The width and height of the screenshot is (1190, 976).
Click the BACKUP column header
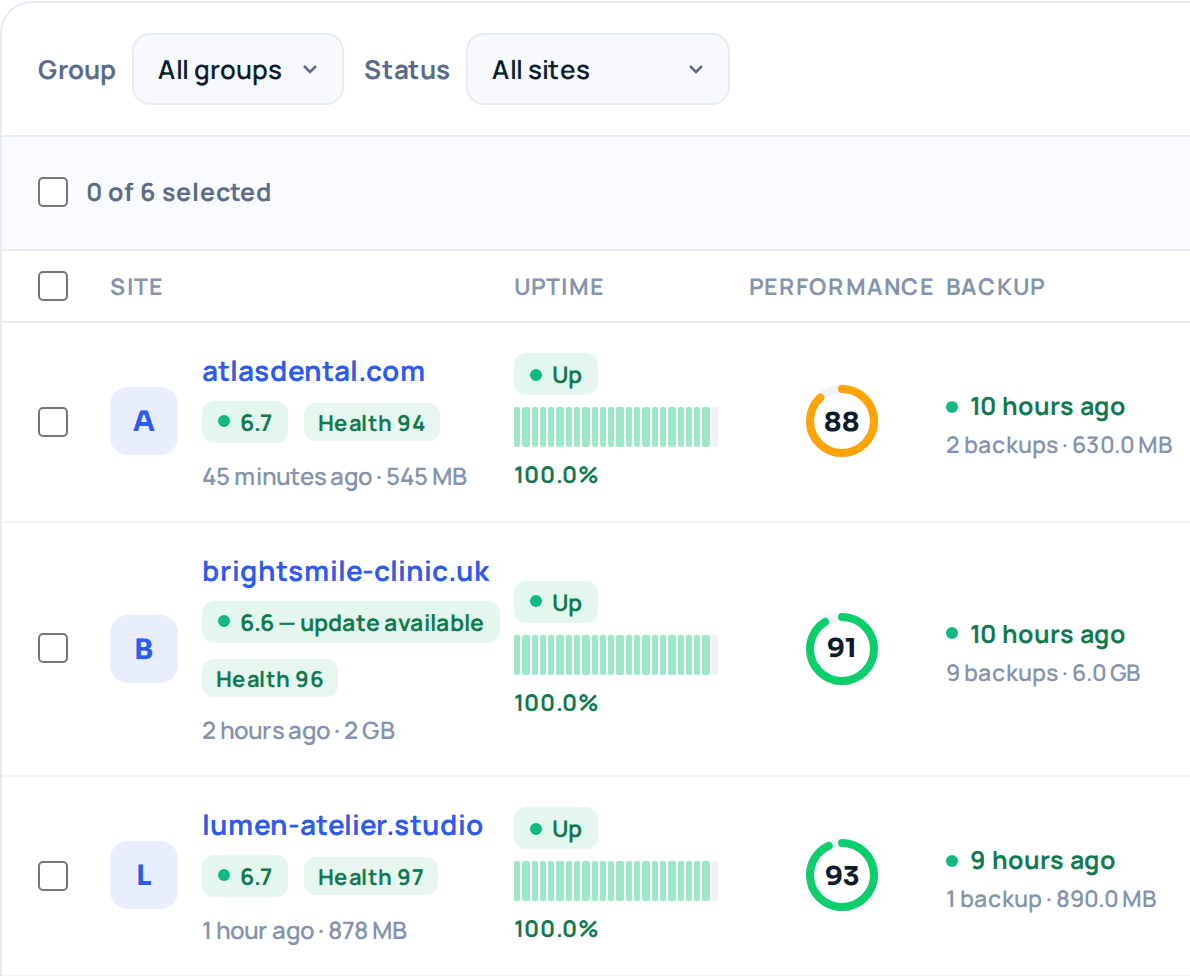[x=995, y=287]
